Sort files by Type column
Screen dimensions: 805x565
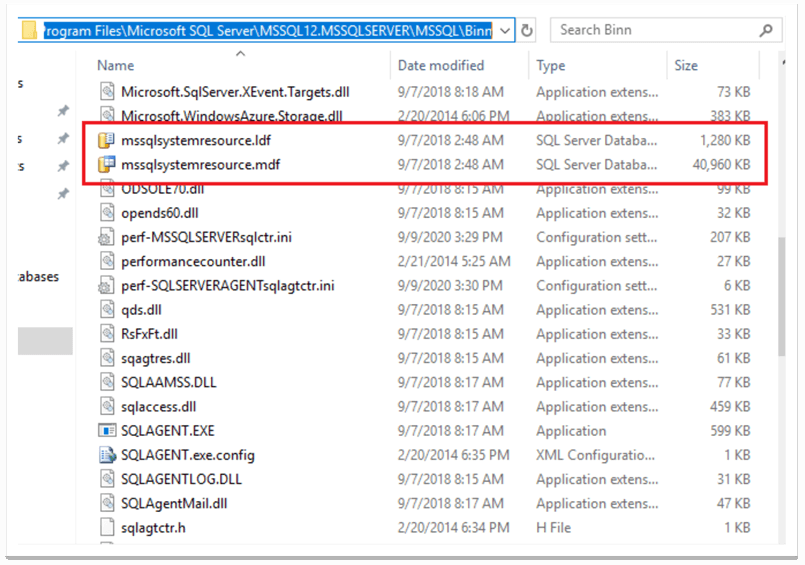(x=550, y=66)
